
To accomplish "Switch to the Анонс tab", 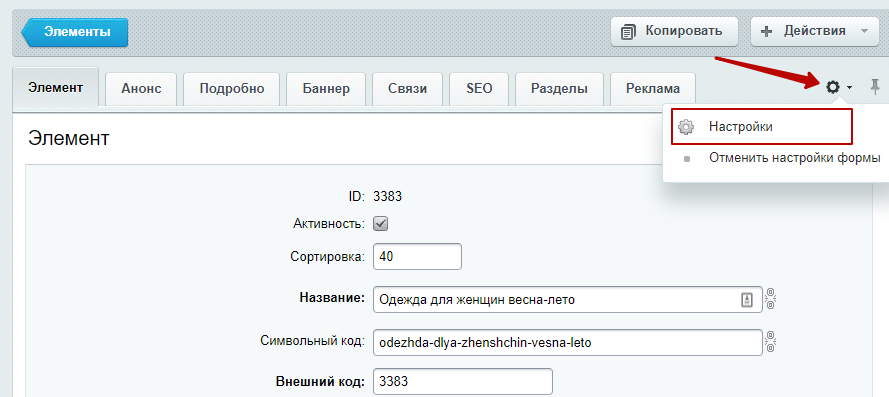I will pos(141,89).
